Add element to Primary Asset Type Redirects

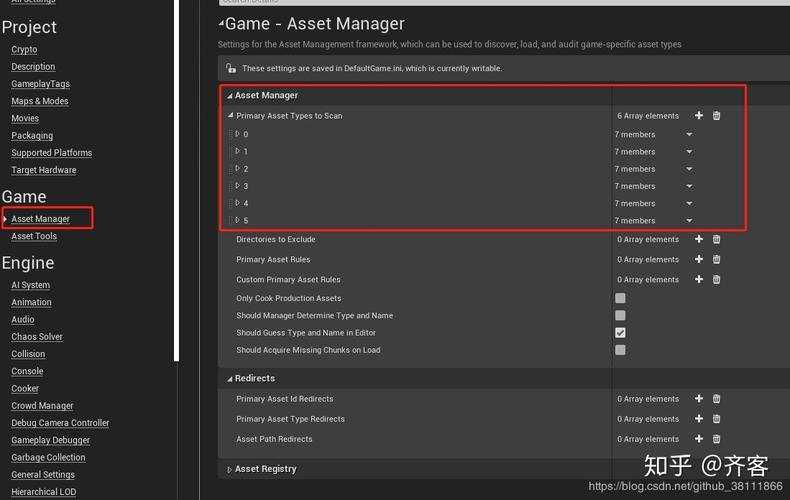(x=699, y=419)
